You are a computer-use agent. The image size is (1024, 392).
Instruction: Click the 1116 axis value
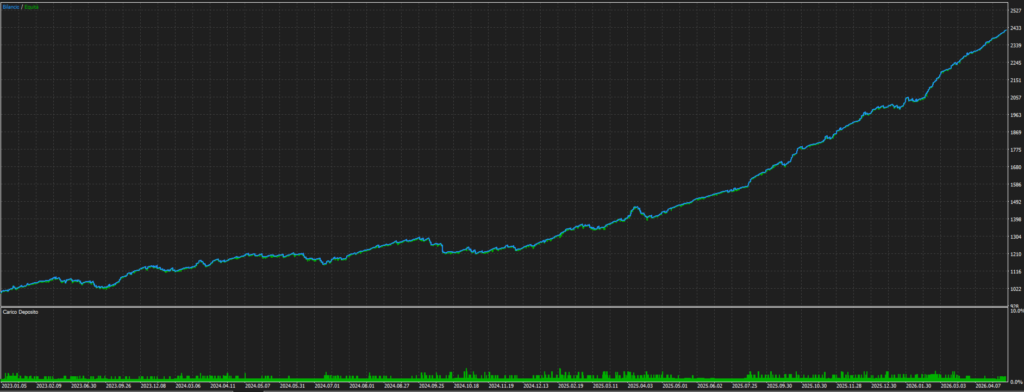(1016, 272)
